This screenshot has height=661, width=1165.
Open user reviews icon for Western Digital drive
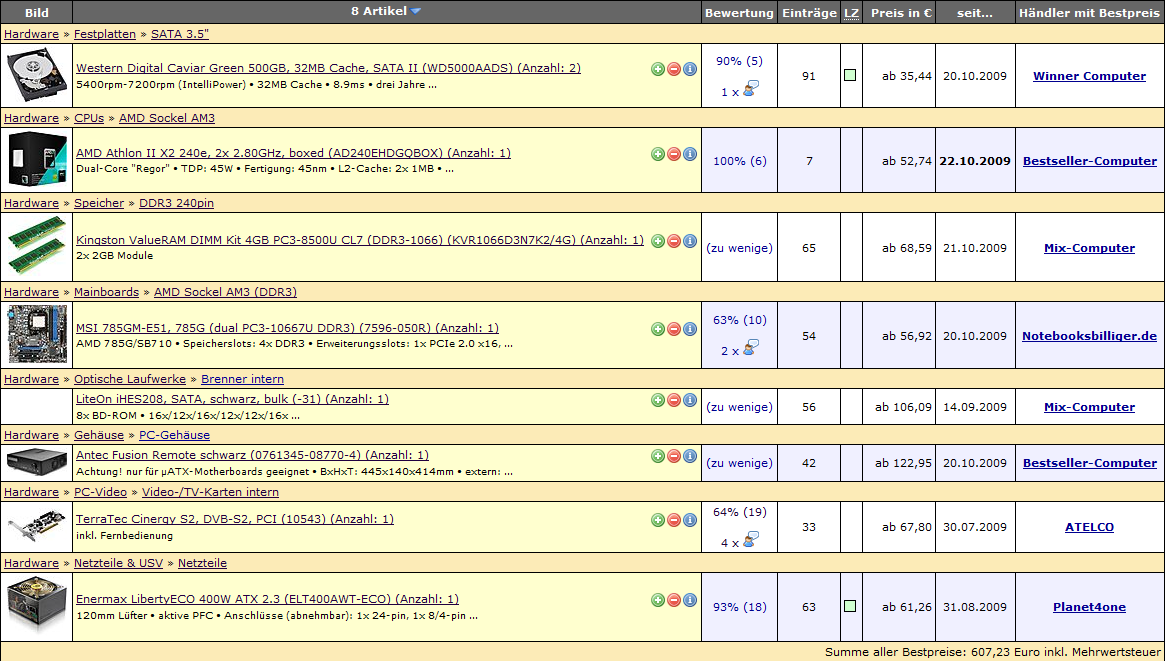[750, 88]
